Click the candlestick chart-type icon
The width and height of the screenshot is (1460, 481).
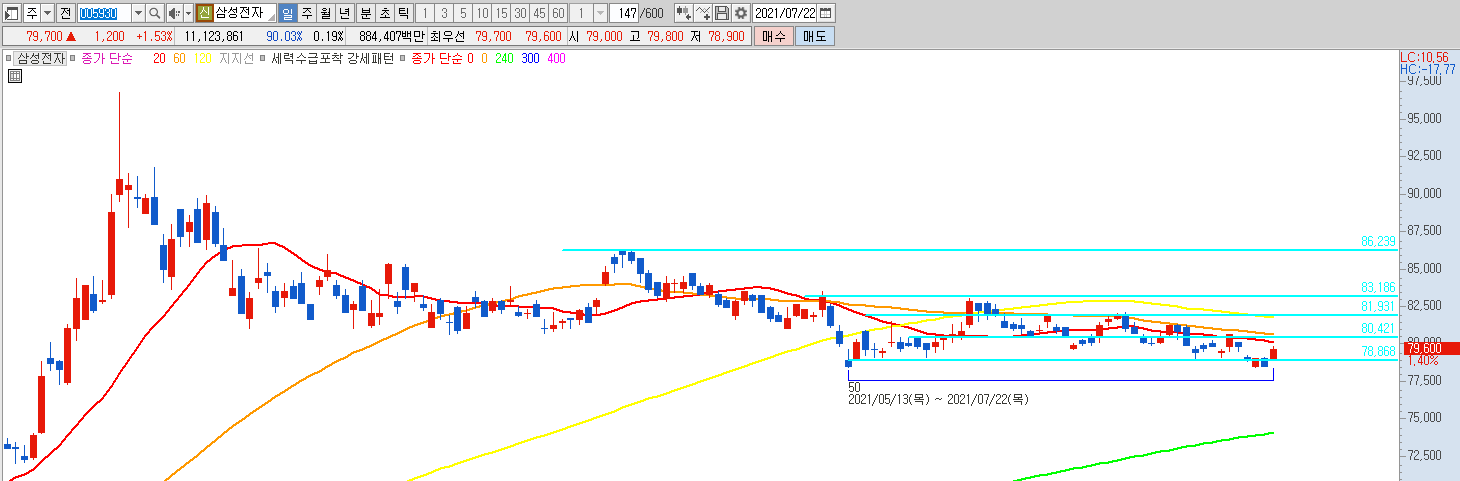pos(684,13)
